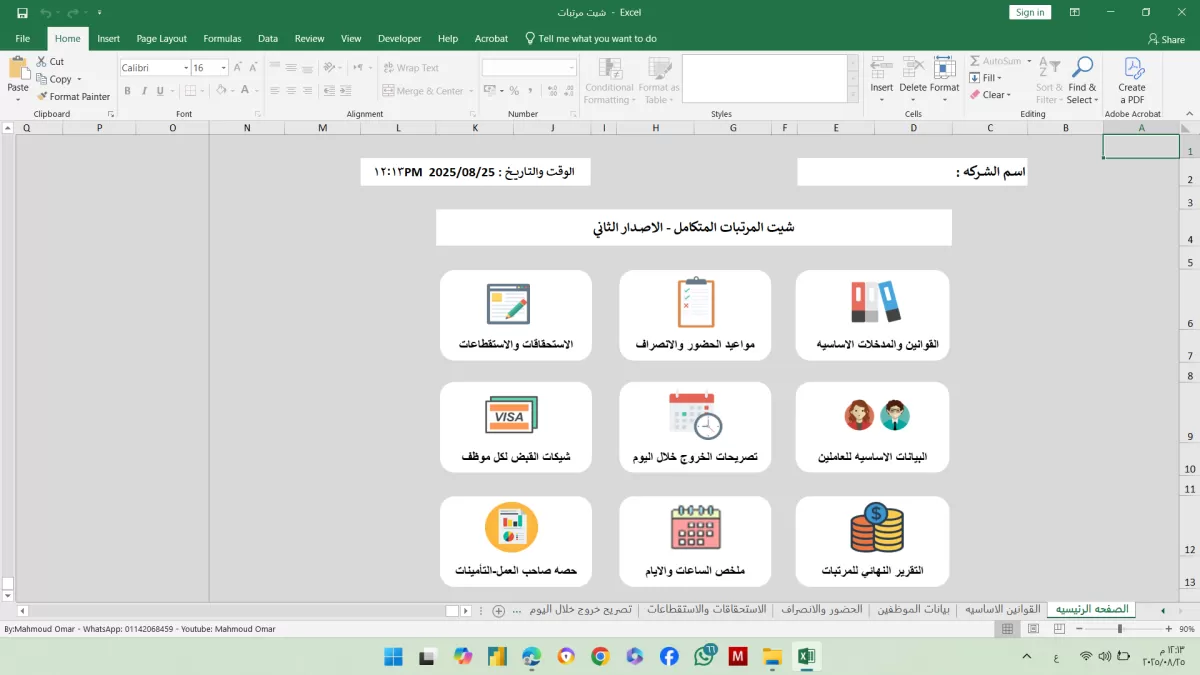Switch to Normal view in status bar
The width and height of the screenshot is (1200, 675).
(1007, 629)
